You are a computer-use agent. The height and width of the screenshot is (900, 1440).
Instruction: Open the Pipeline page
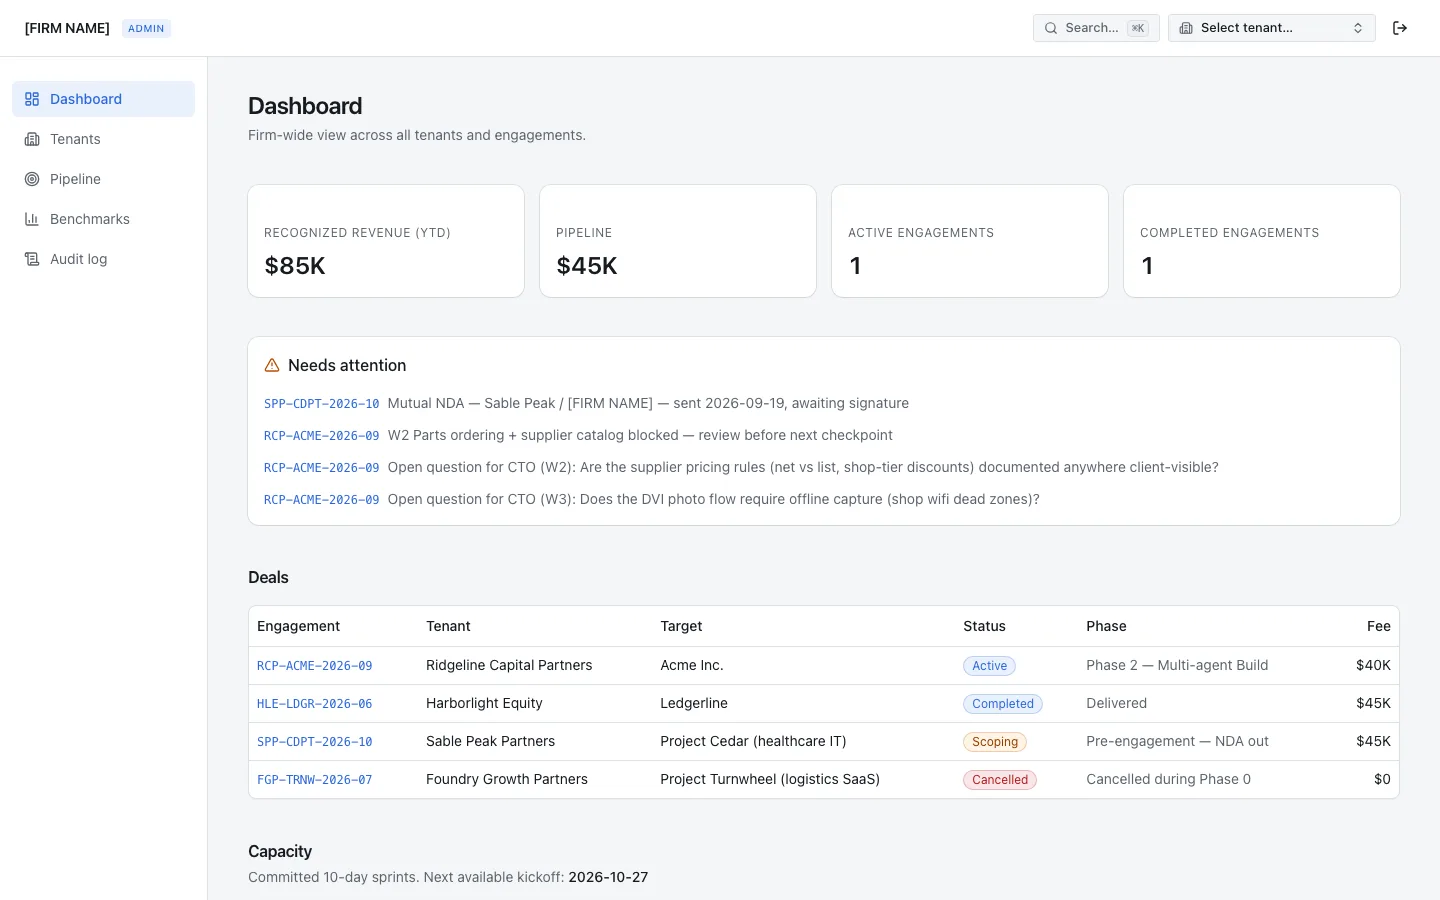[x=103, y=179]
